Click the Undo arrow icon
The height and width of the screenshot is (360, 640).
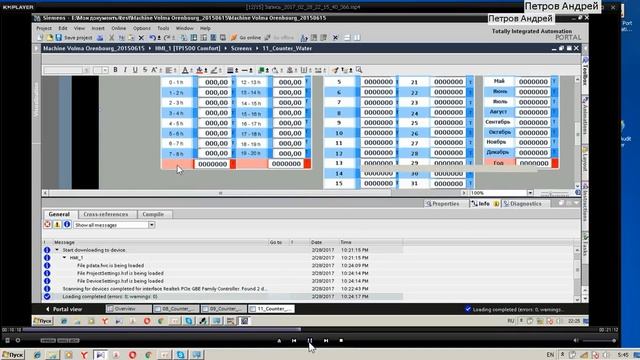pos(152,38)
